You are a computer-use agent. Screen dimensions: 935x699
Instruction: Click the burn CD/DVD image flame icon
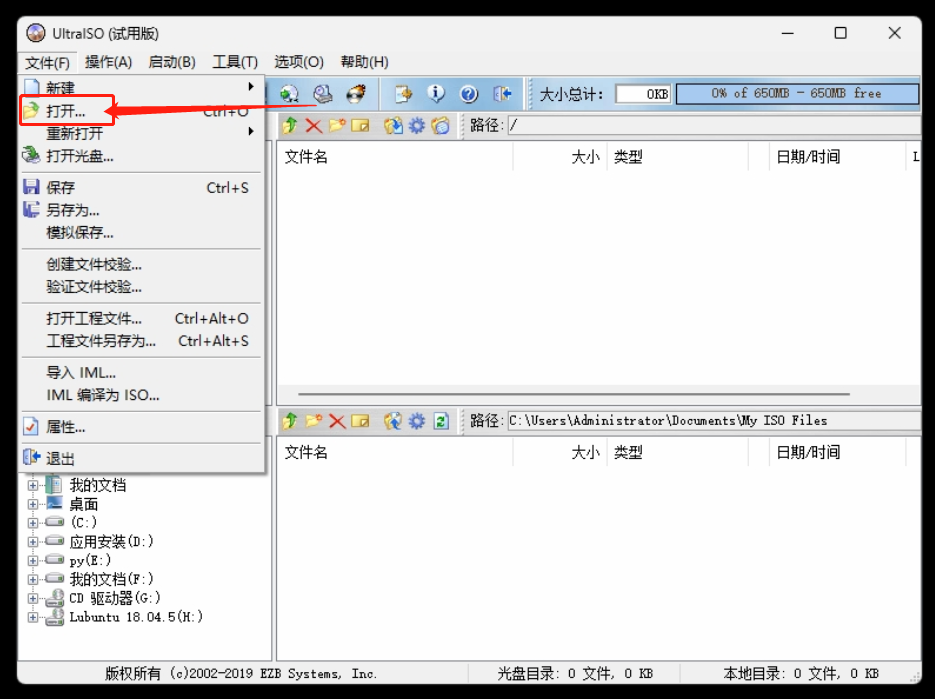356,94
